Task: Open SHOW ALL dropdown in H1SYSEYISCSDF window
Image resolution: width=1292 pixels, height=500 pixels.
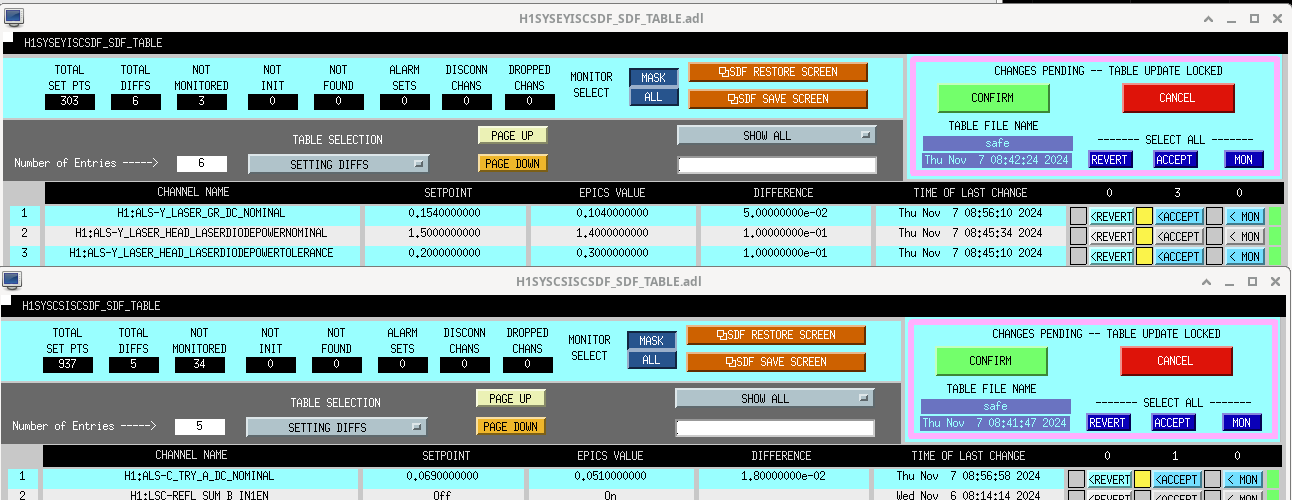Action: [776, 135]
